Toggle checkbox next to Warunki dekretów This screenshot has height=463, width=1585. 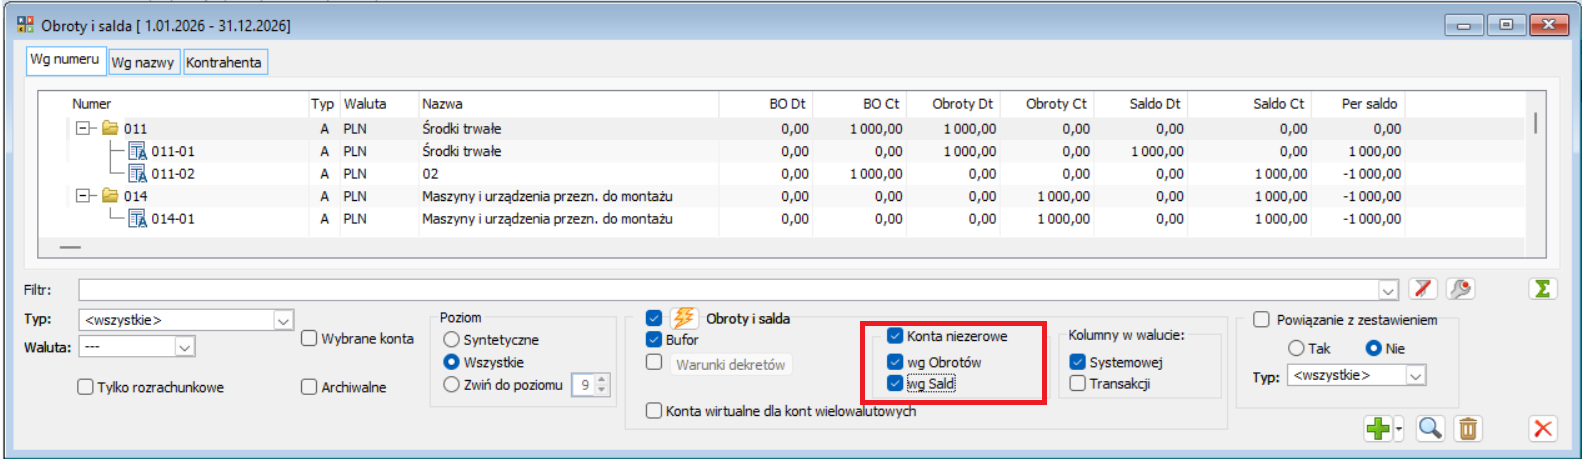click(x=654, y=363)
